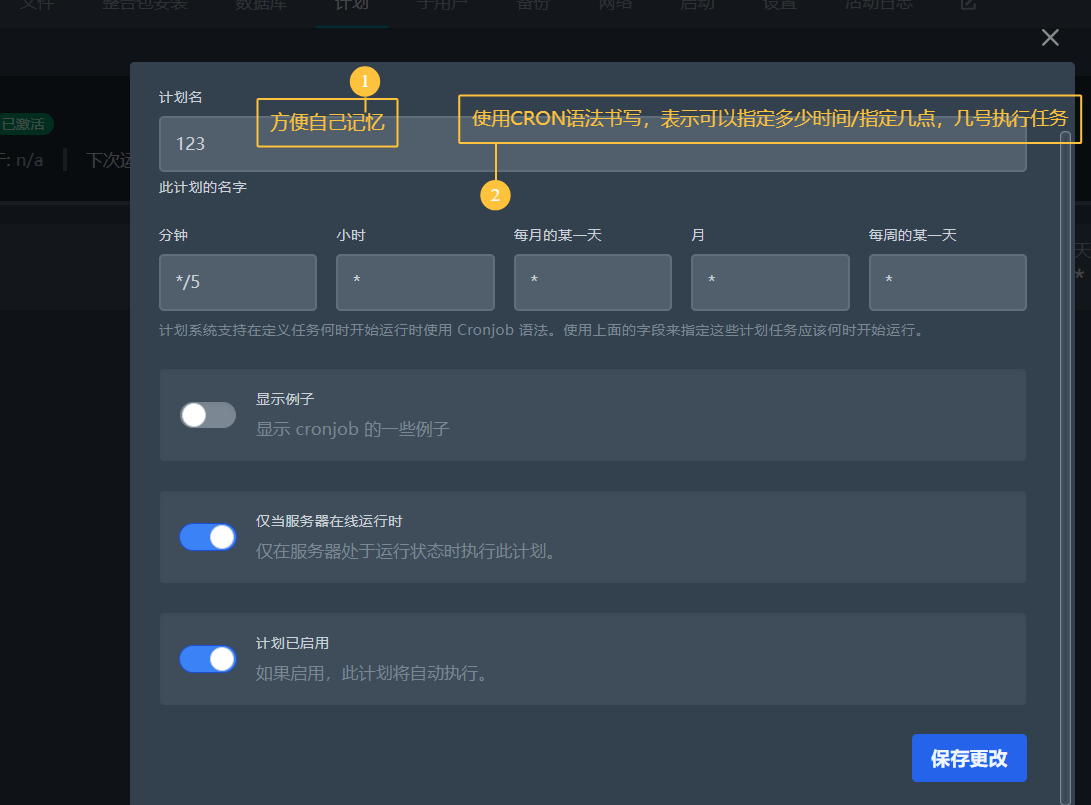Click into the 每月的某一天 input

592,282
